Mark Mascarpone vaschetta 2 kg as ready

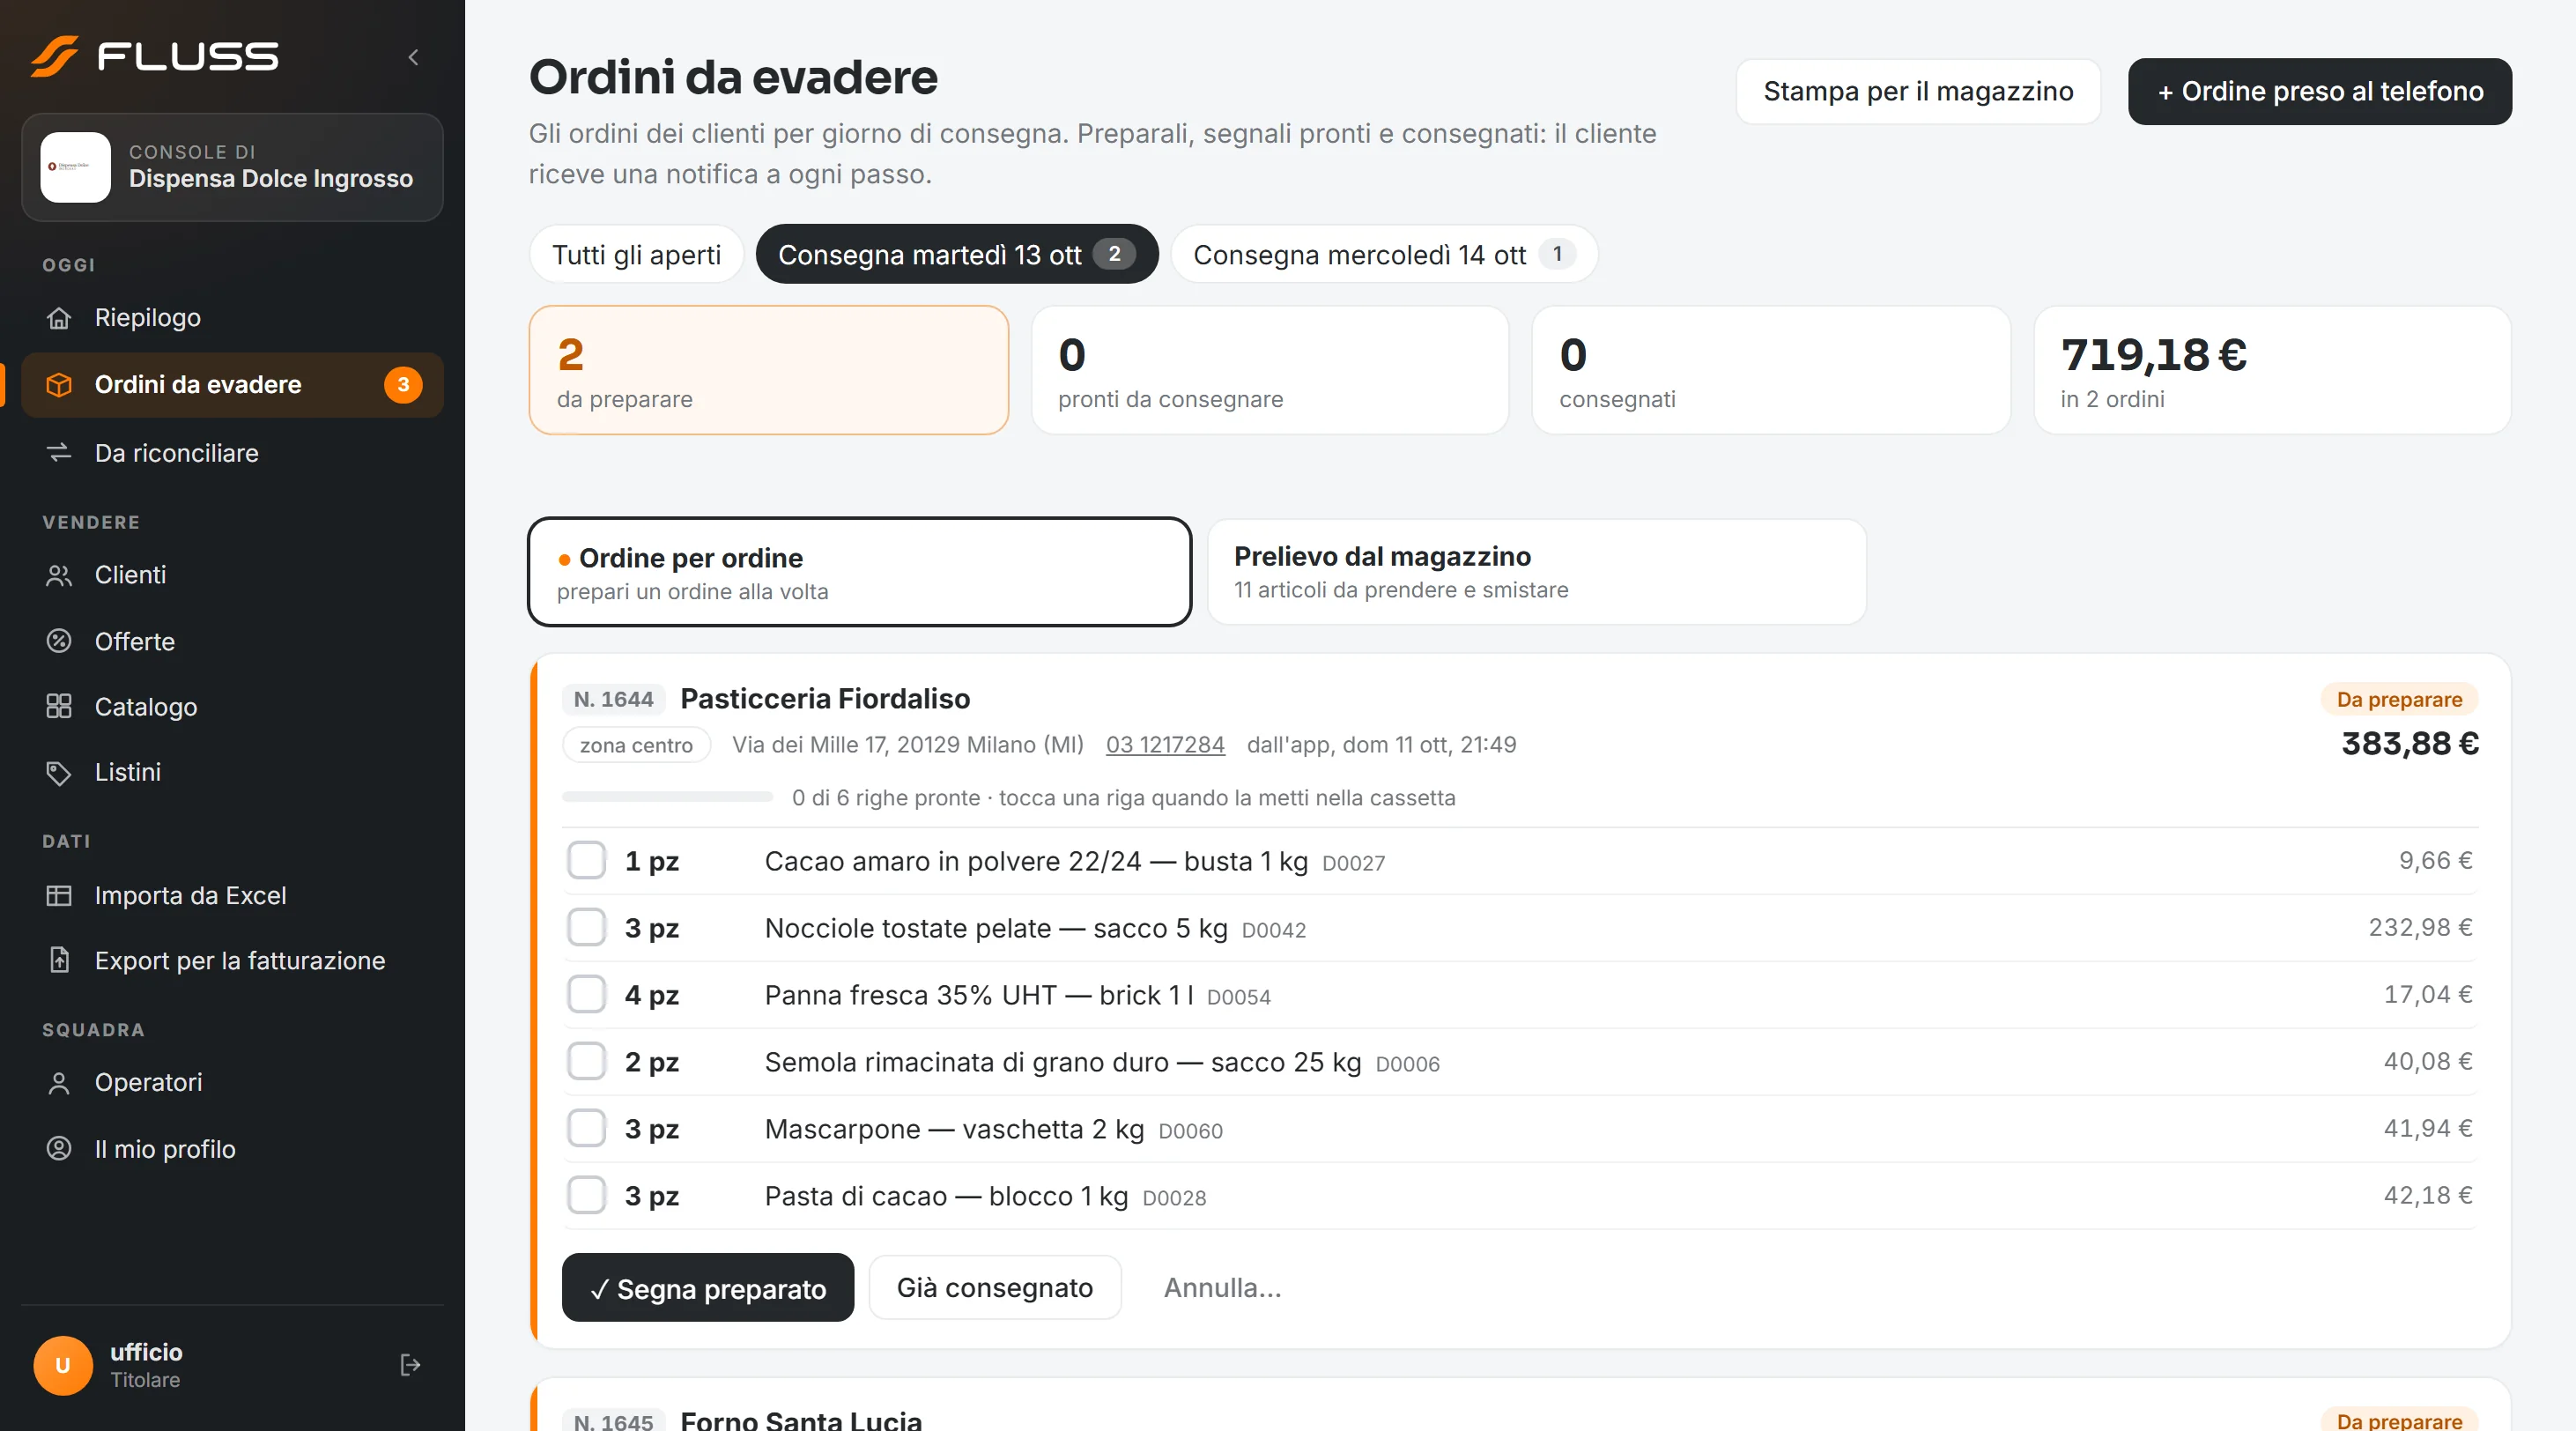586,1128
